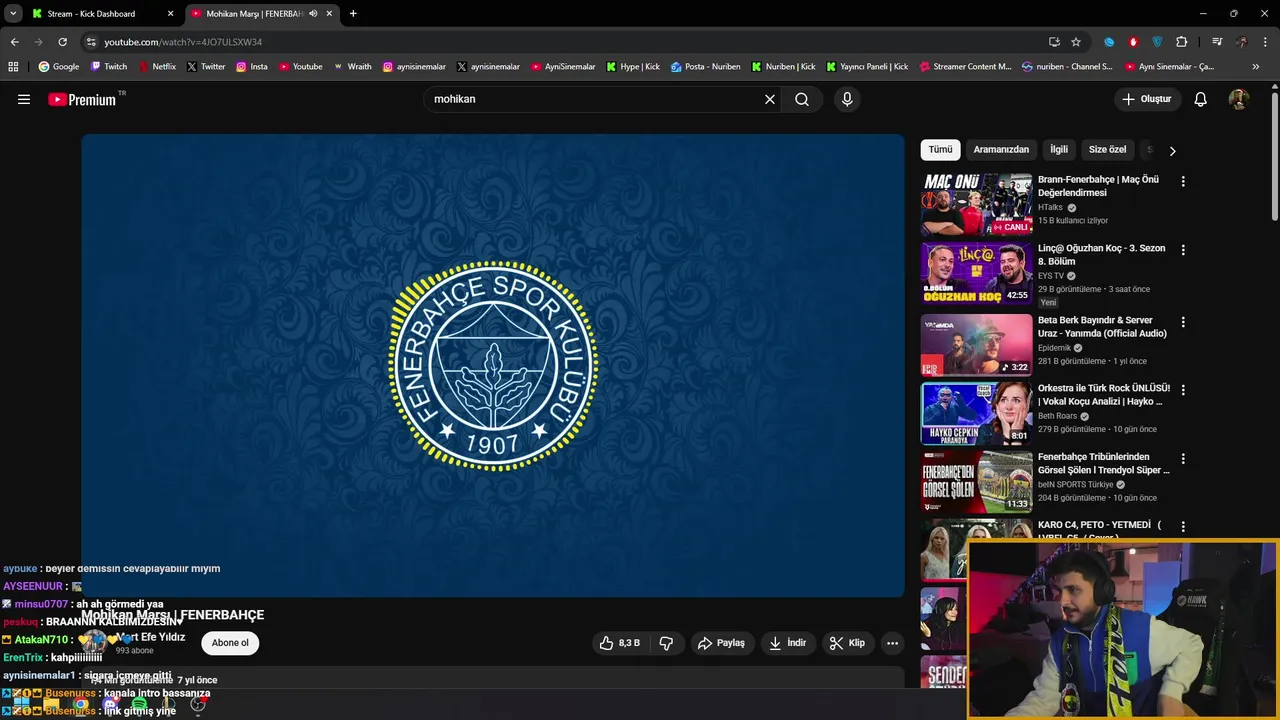The image size is (1280, 720).
Task: Mute the Mohikan Marşı tab audio
Action: [313, 14]
